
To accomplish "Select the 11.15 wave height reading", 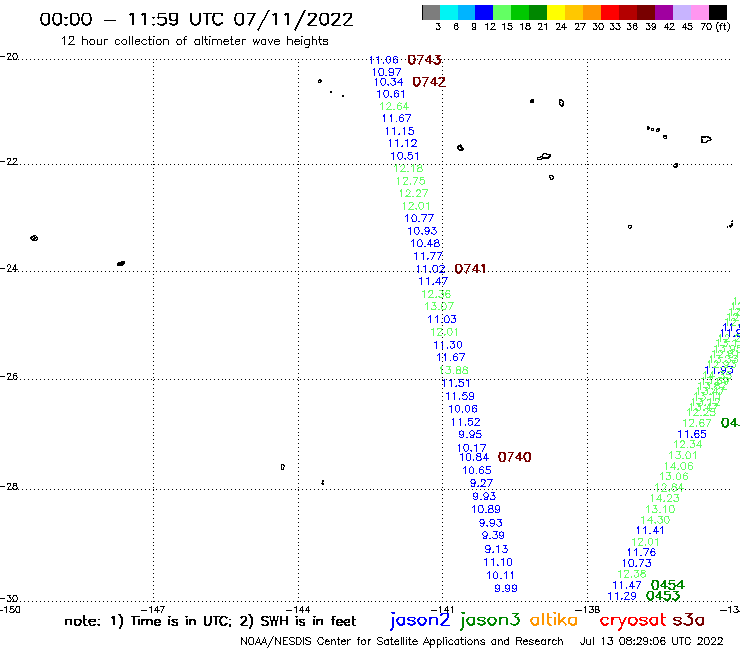I will (400, 131).
